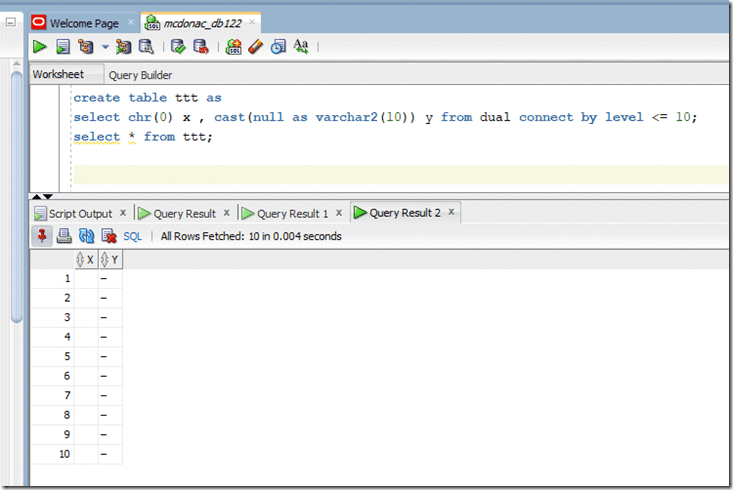Click the Explain Plan icon

point(85,46)
